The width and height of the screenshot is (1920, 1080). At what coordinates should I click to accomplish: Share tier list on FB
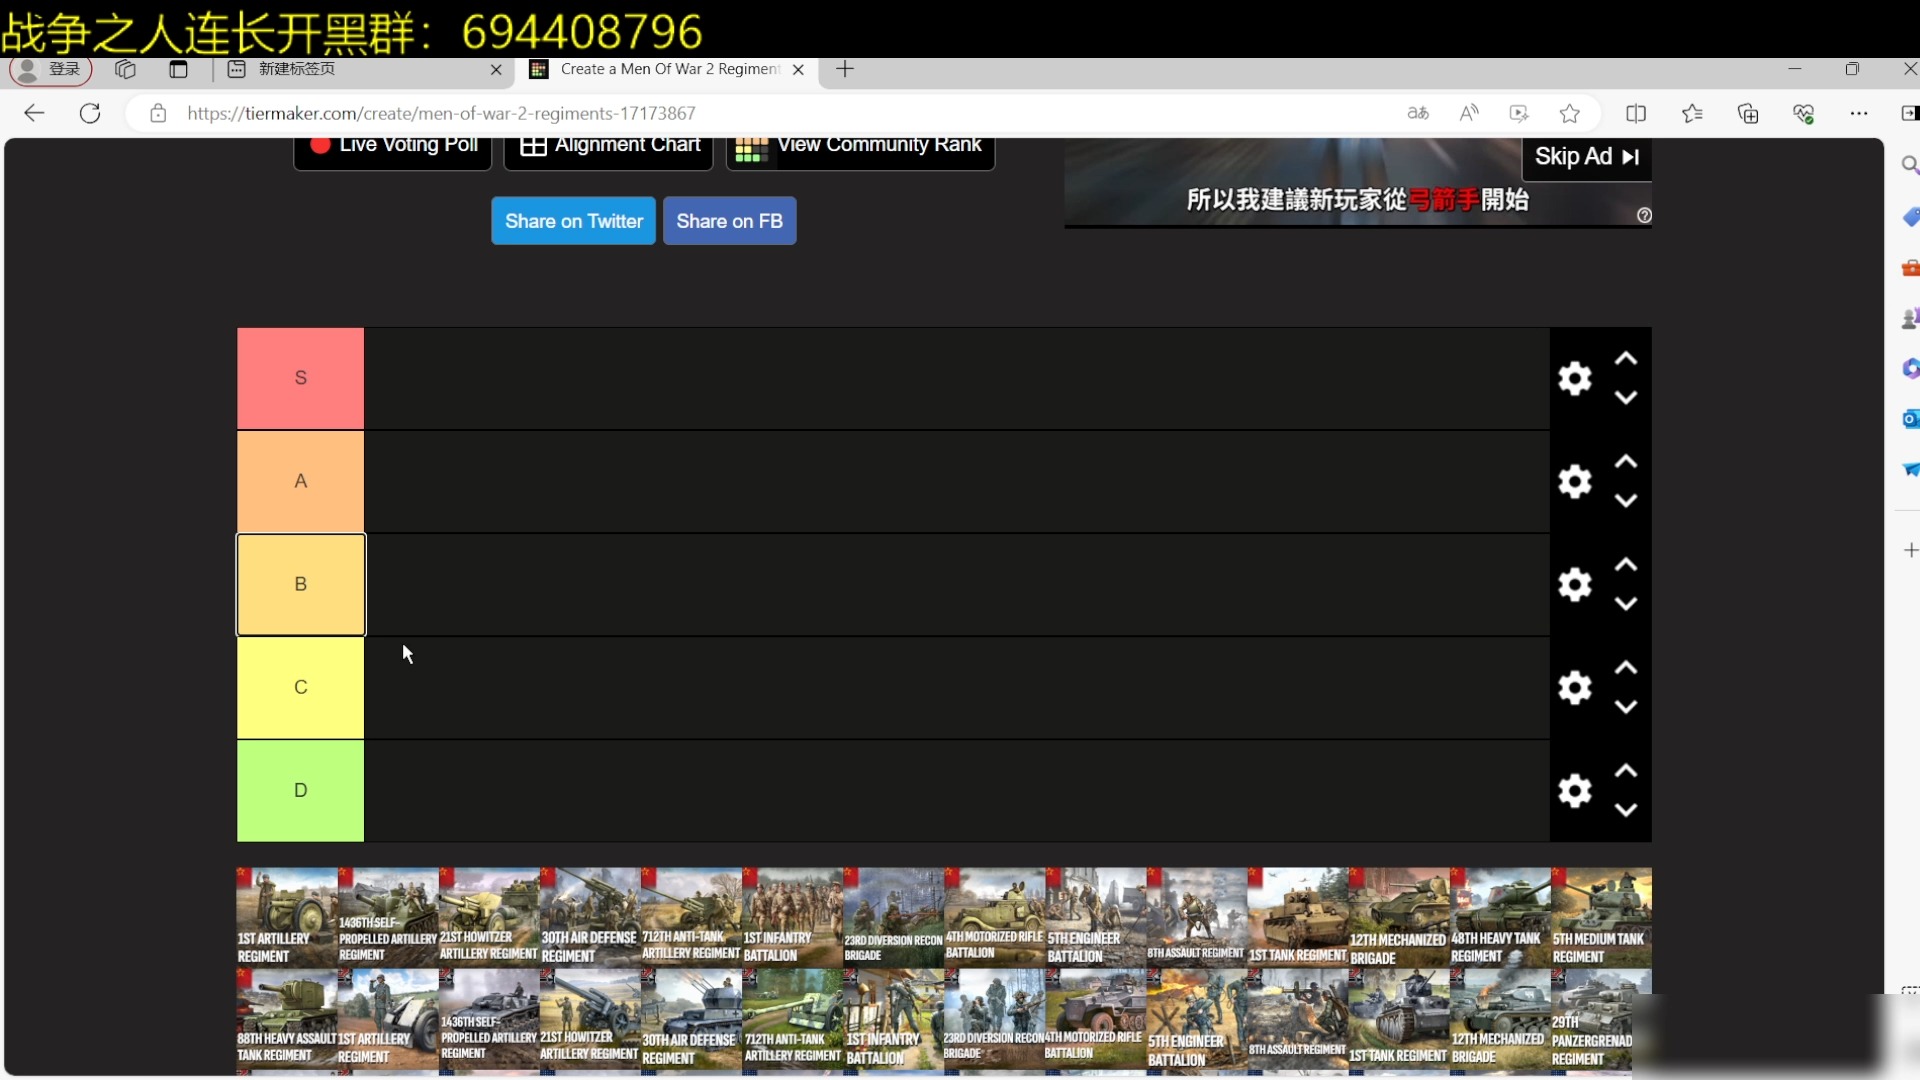pos(729,221)
